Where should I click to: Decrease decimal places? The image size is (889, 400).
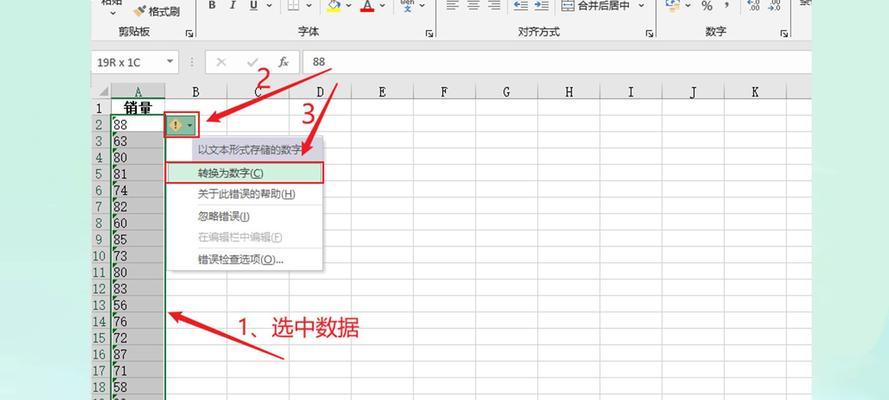click(774, 6)
